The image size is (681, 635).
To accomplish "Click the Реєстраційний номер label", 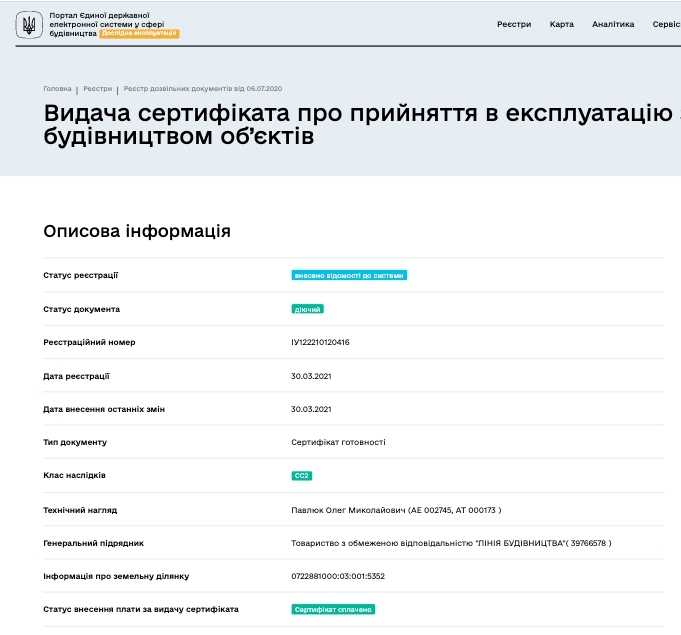I will tap(89, 342).
